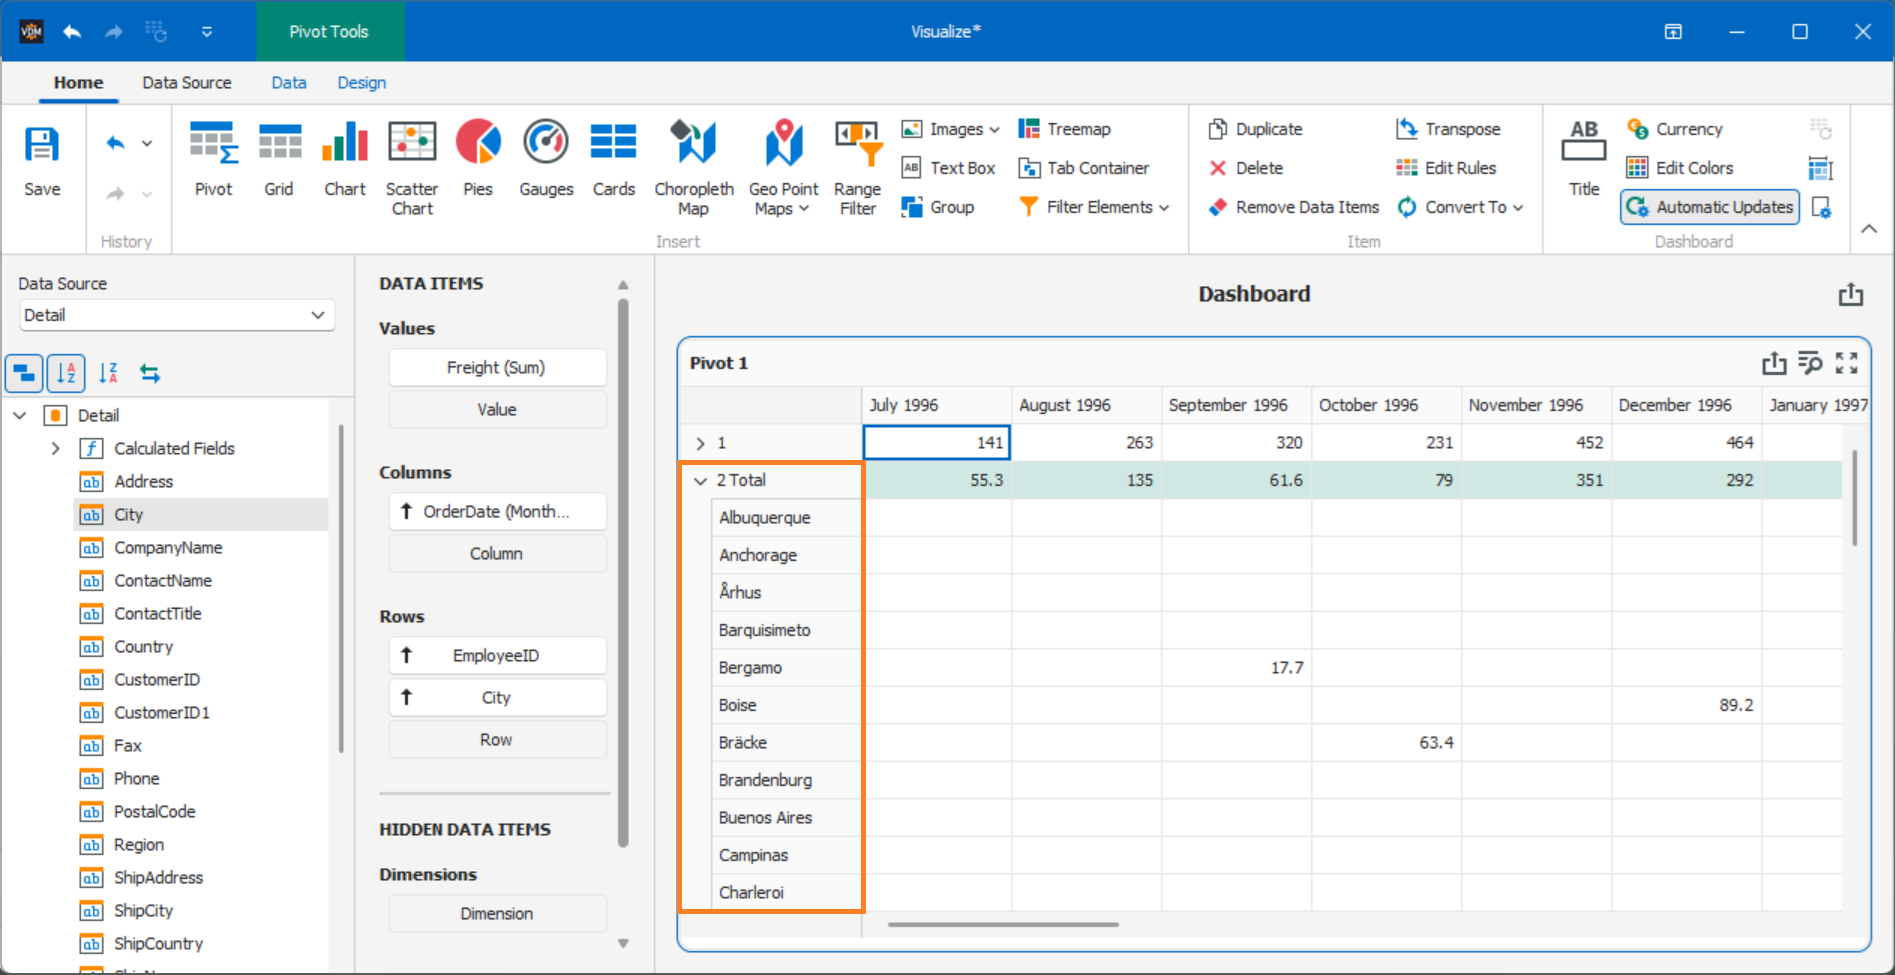1895x975 pixels.
Task: Open the Detail data source dropdown
Action: (x=318, y=315)
